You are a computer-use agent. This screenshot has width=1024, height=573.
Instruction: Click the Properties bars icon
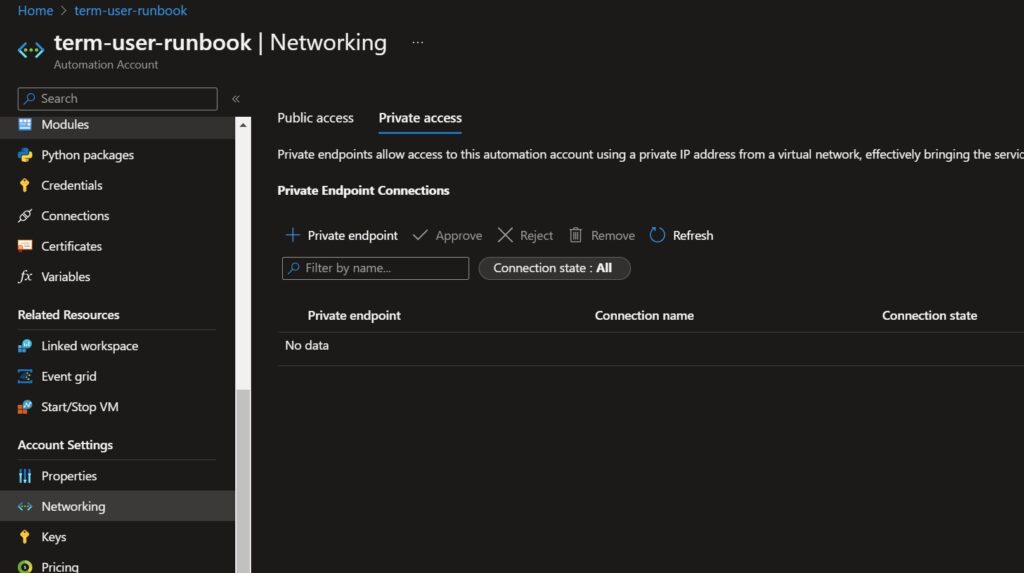(x=25, y=476)
